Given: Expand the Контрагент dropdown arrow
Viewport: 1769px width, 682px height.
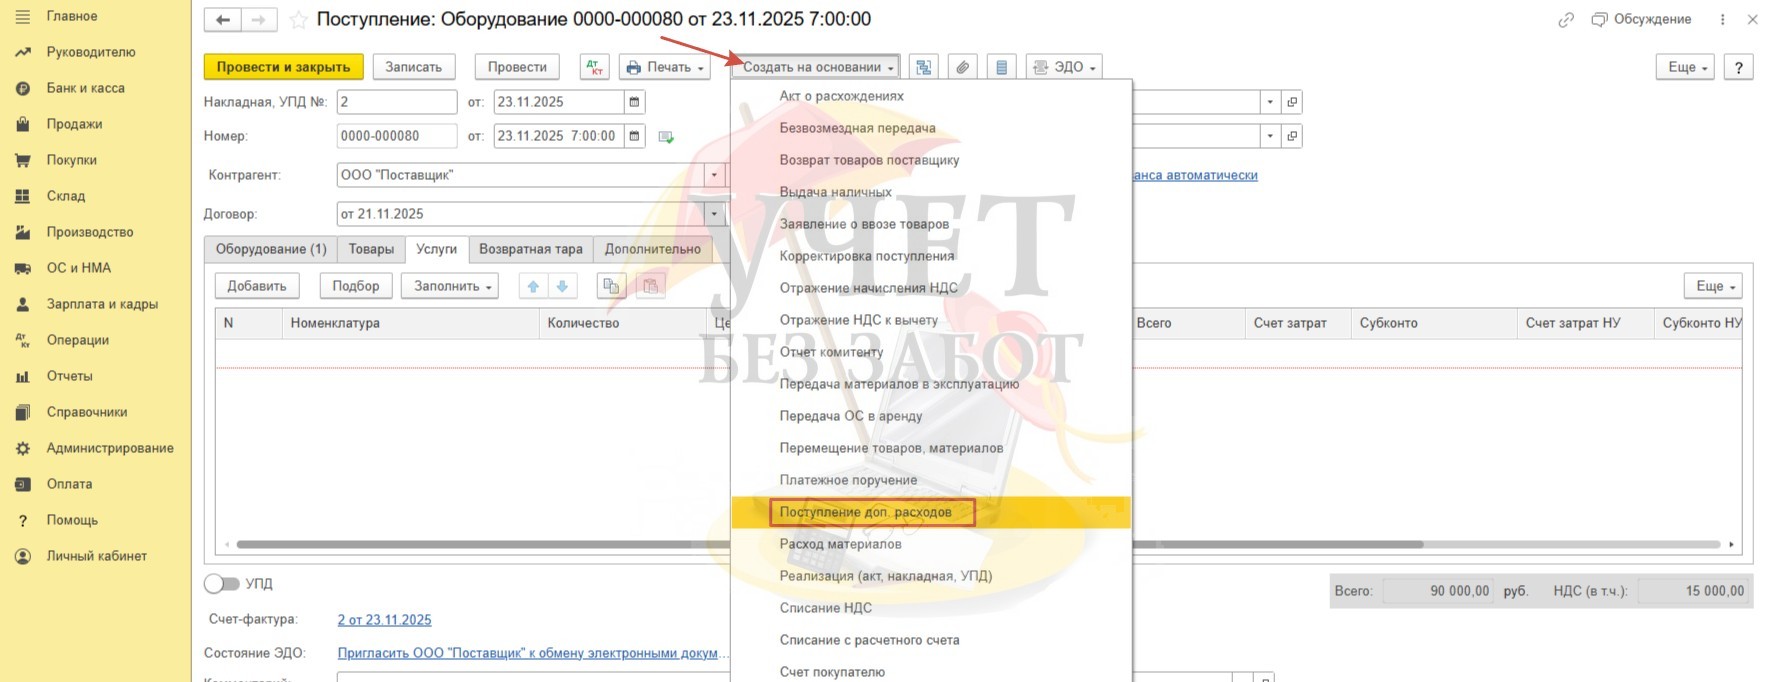Looking at the screenshot, I should (714, 175).
